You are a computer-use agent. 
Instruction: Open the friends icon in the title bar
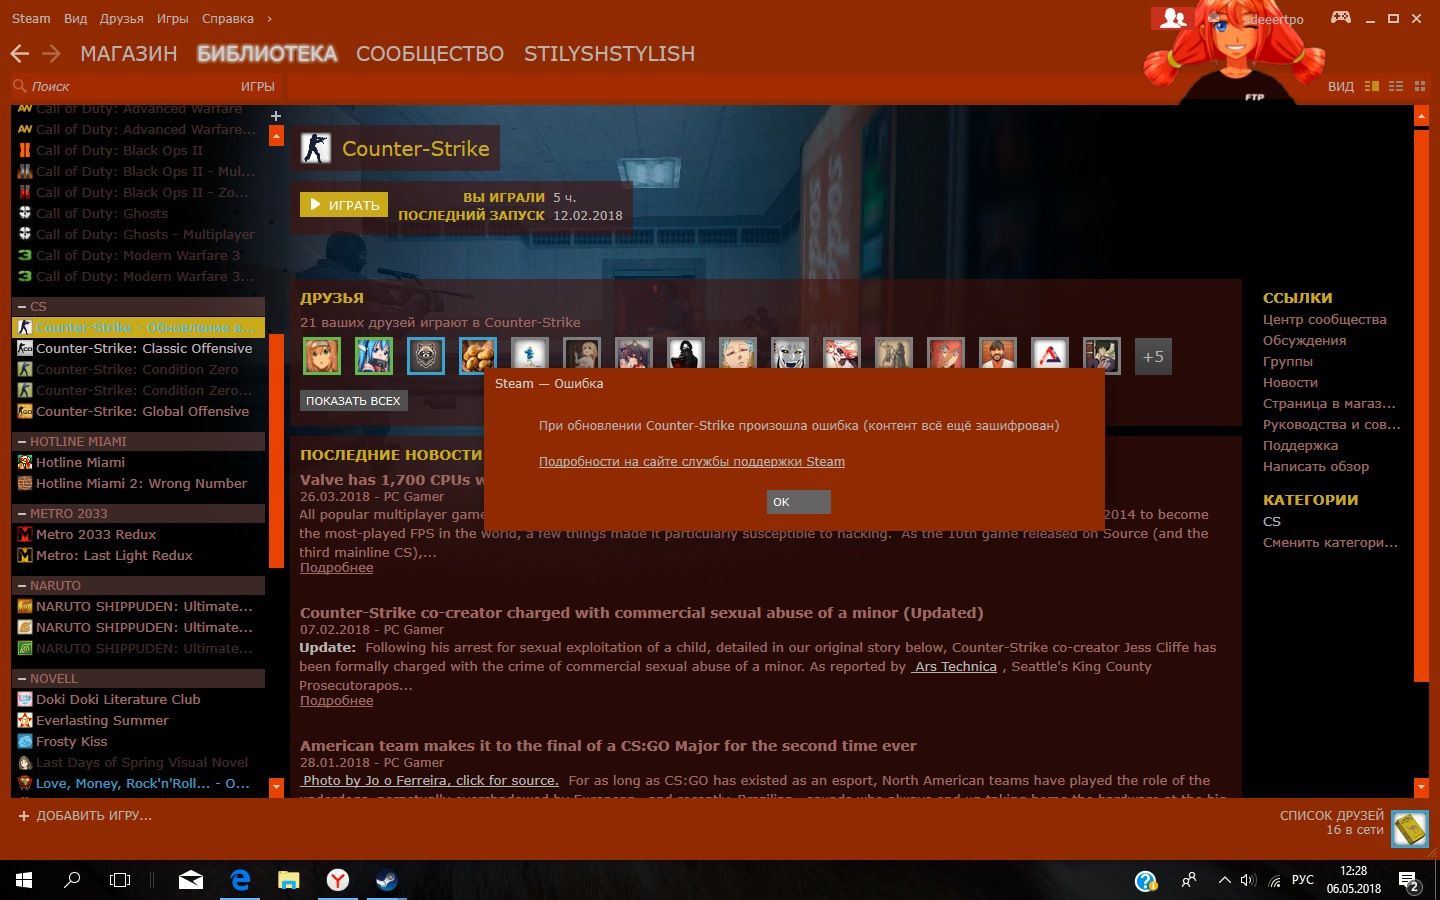click(1174, 18)
